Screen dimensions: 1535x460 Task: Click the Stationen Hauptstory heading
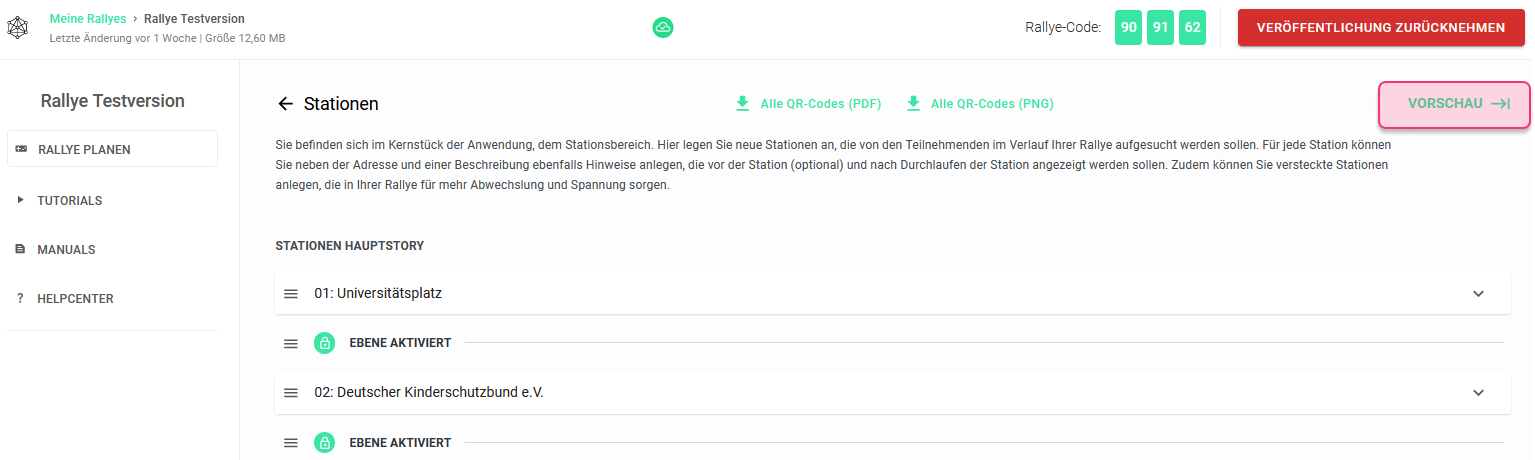pyautogui.click(x=350, y=245)
